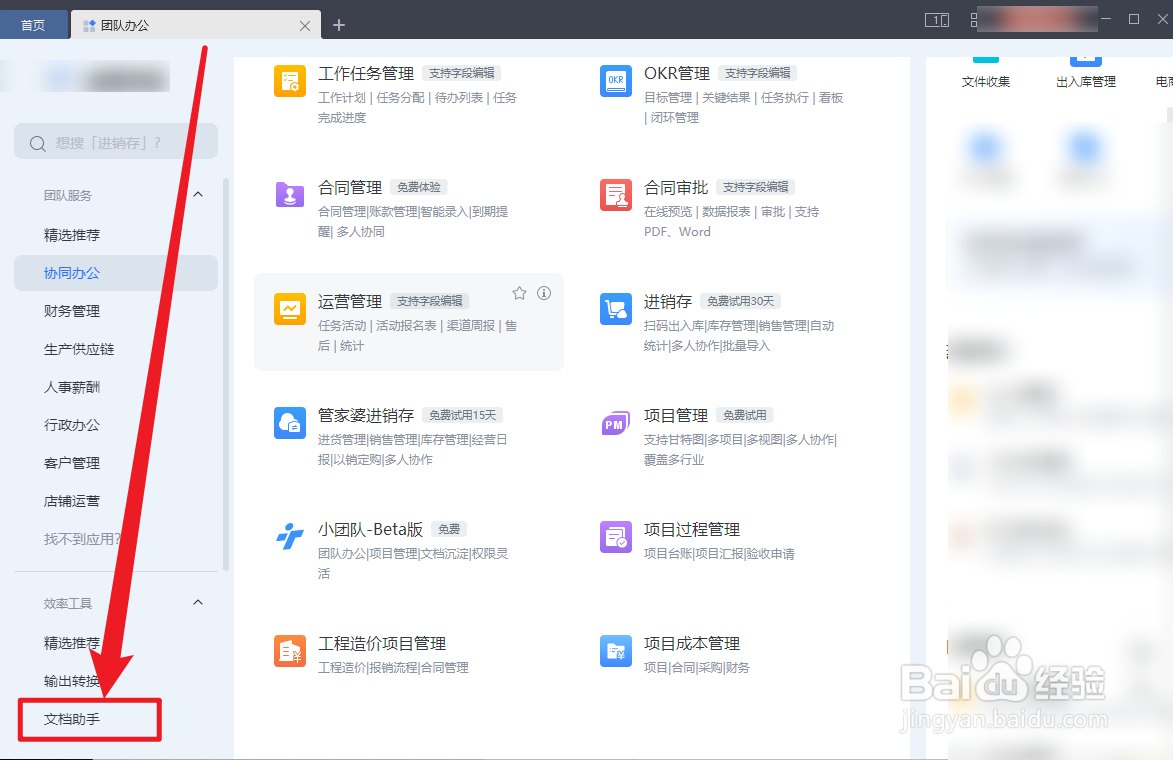Click the search box hinting 进销存
1173x760 pixels.
point(115,141)
